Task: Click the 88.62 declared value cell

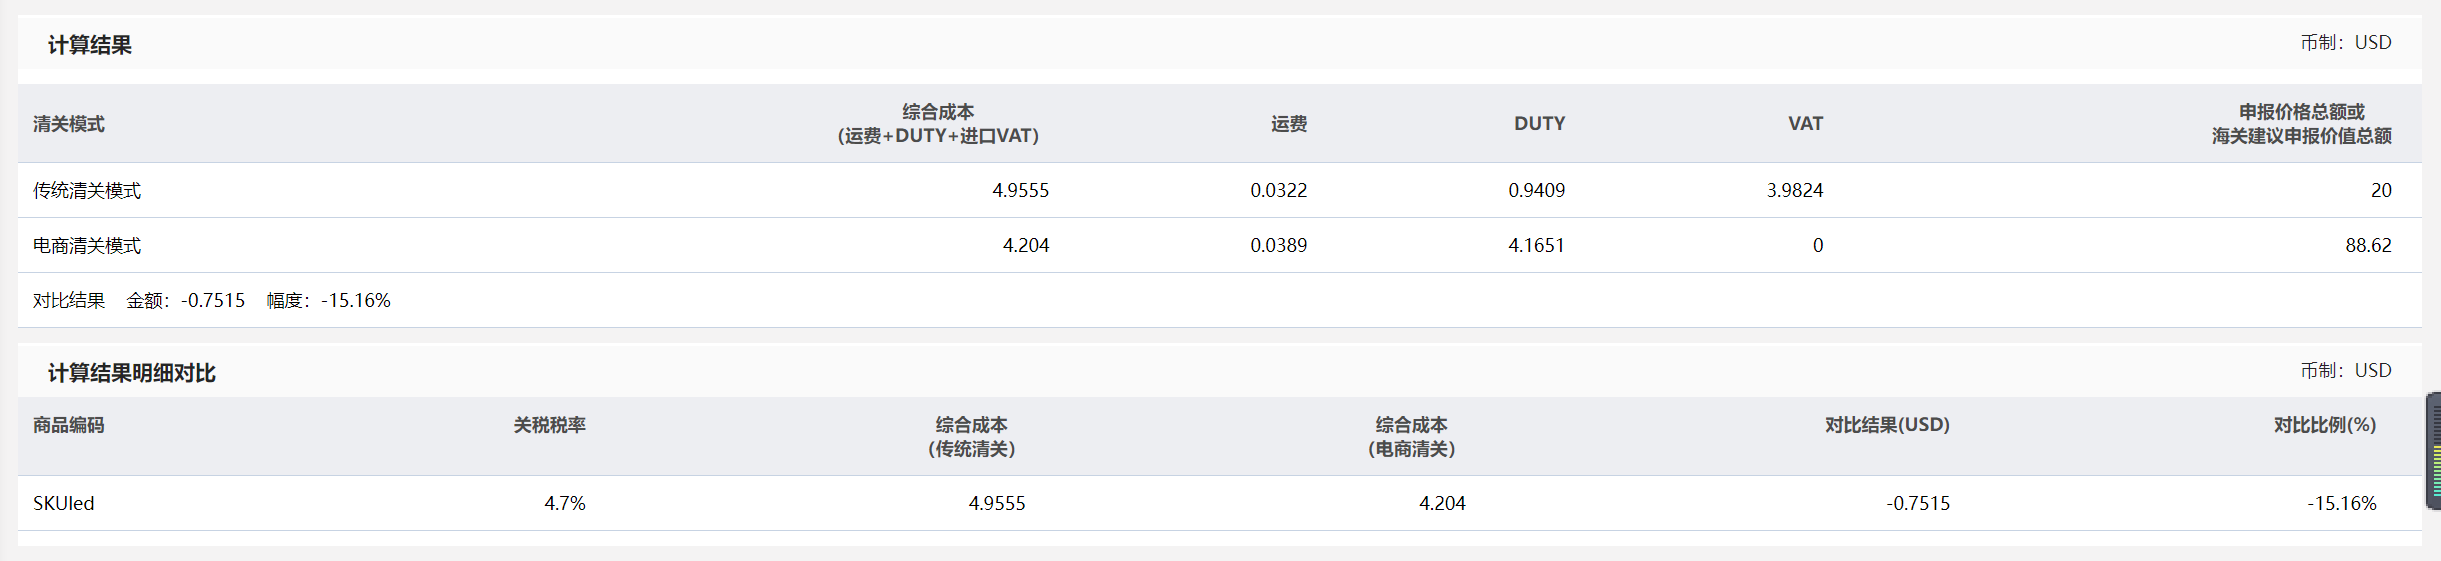Action: coord(2369,245)
